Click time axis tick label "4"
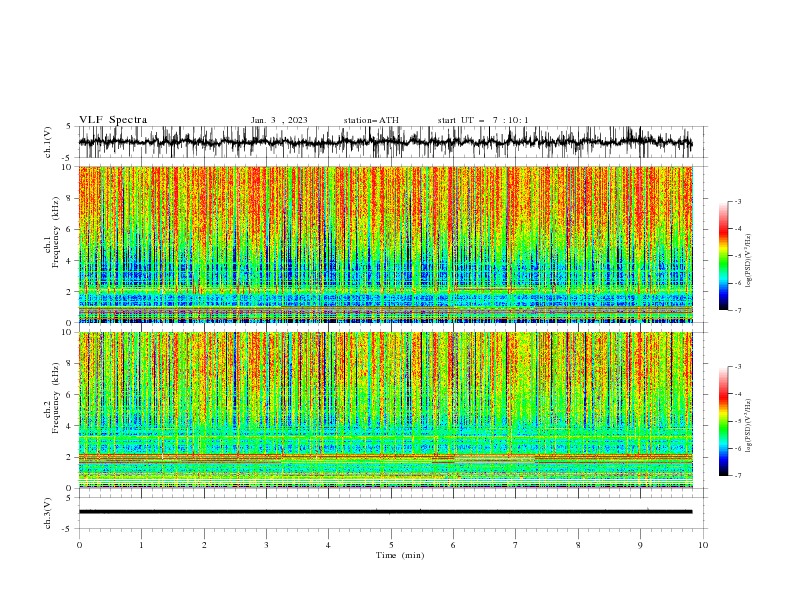Viewport: 792px width, 612px height. [x=328, y=545]
